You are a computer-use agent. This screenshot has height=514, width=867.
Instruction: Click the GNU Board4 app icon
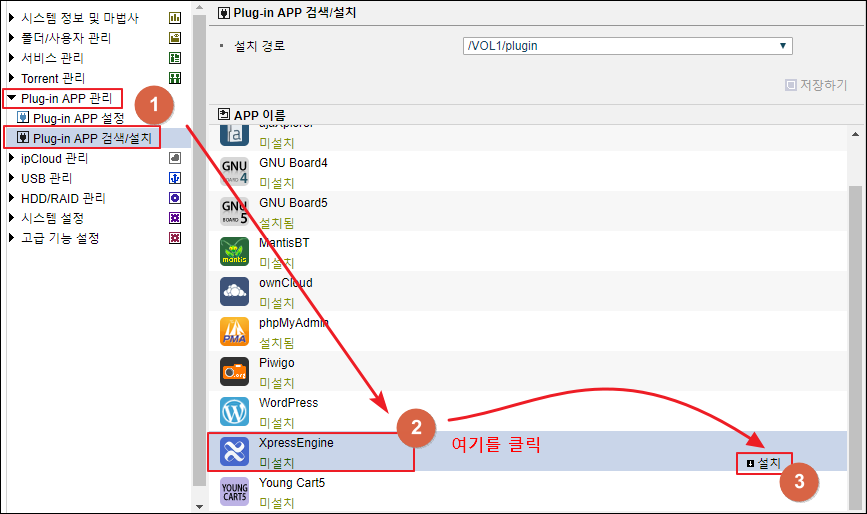pyautogui.click(x=234, y=171)
